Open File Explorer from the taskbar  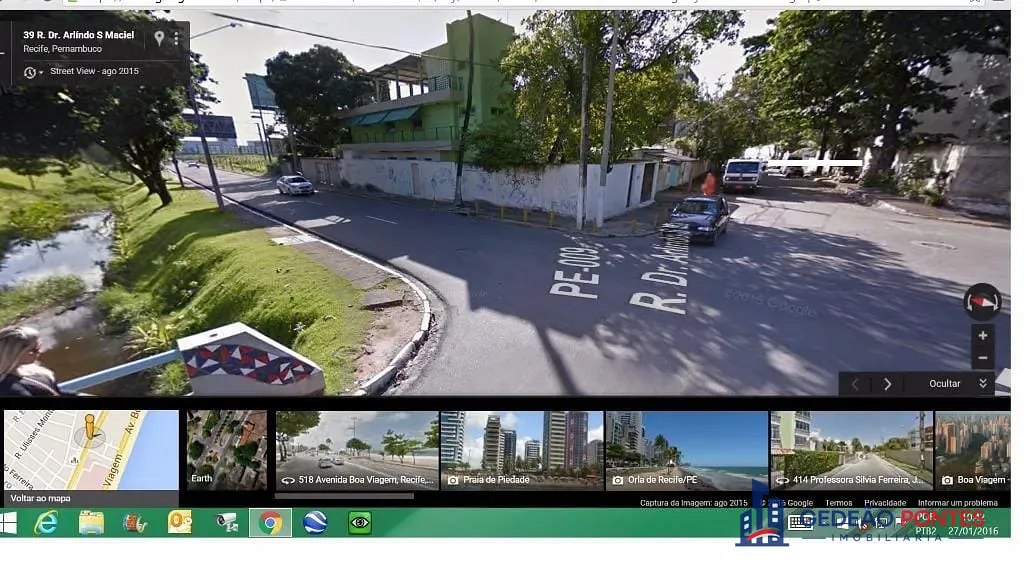click(91, 522)
